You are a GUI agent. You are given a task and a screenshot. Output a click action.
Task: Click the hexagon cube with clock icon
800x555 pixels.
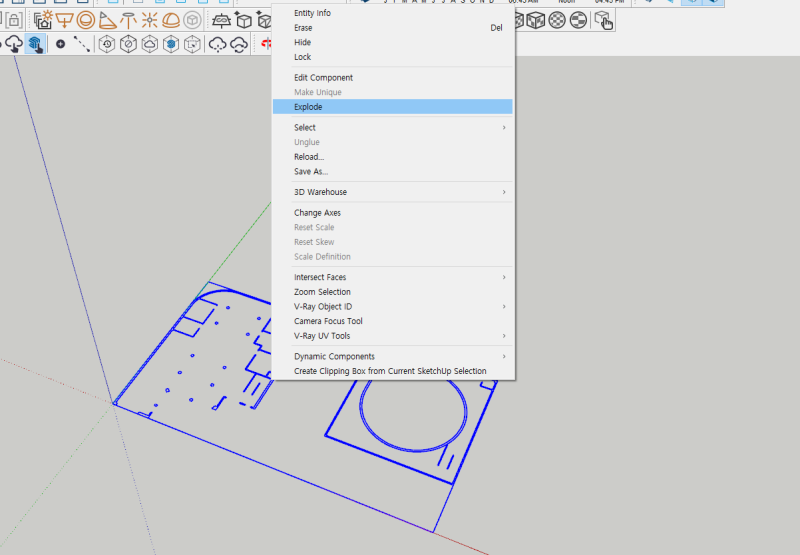[x=107, y=44]
